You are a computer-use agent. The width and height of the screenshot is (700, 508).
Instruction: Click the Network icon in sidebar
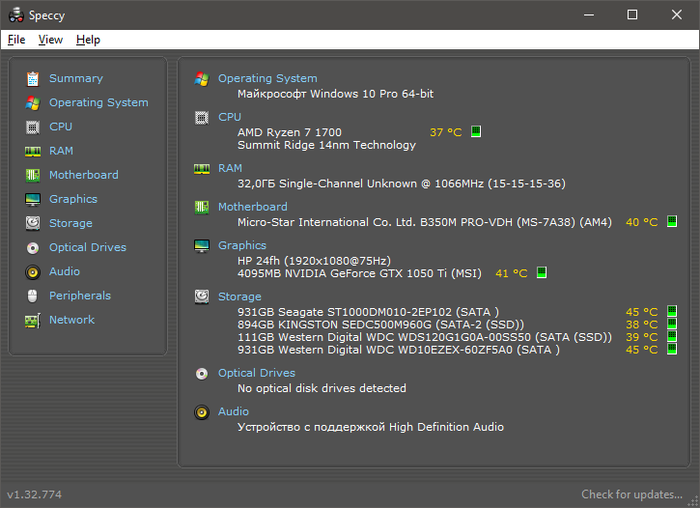[x=33, y=320]
